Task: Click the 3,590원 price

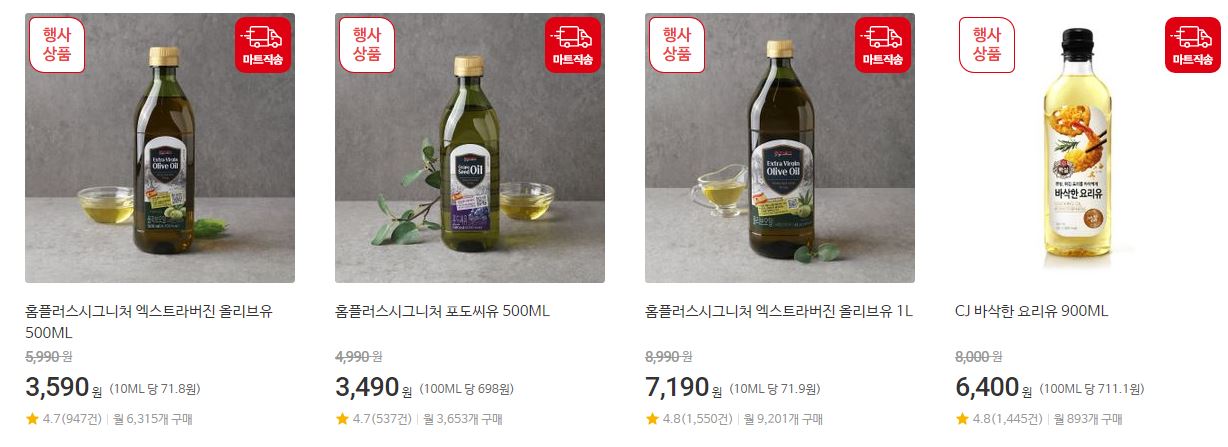Action: pyautogui.click(x=64, y=388)
